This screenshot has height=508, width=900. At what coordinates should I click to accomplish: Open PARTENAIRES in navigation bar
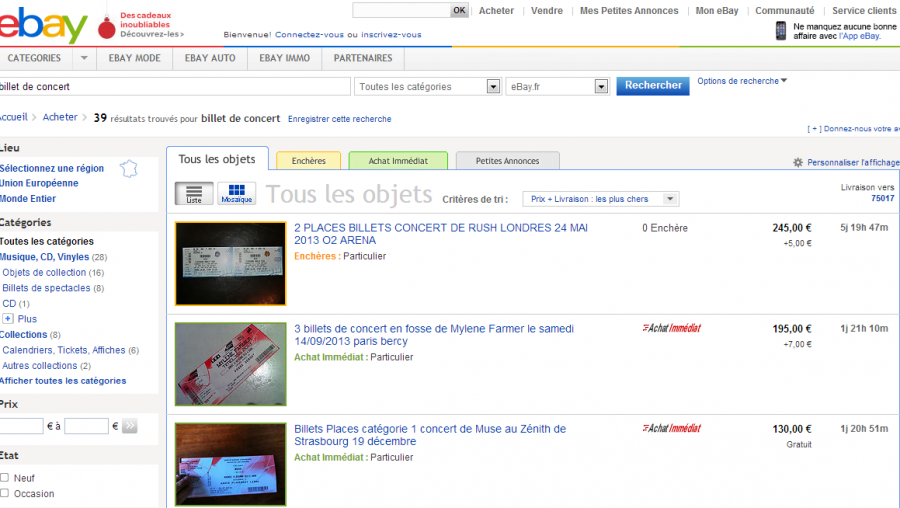click(363, 58)
